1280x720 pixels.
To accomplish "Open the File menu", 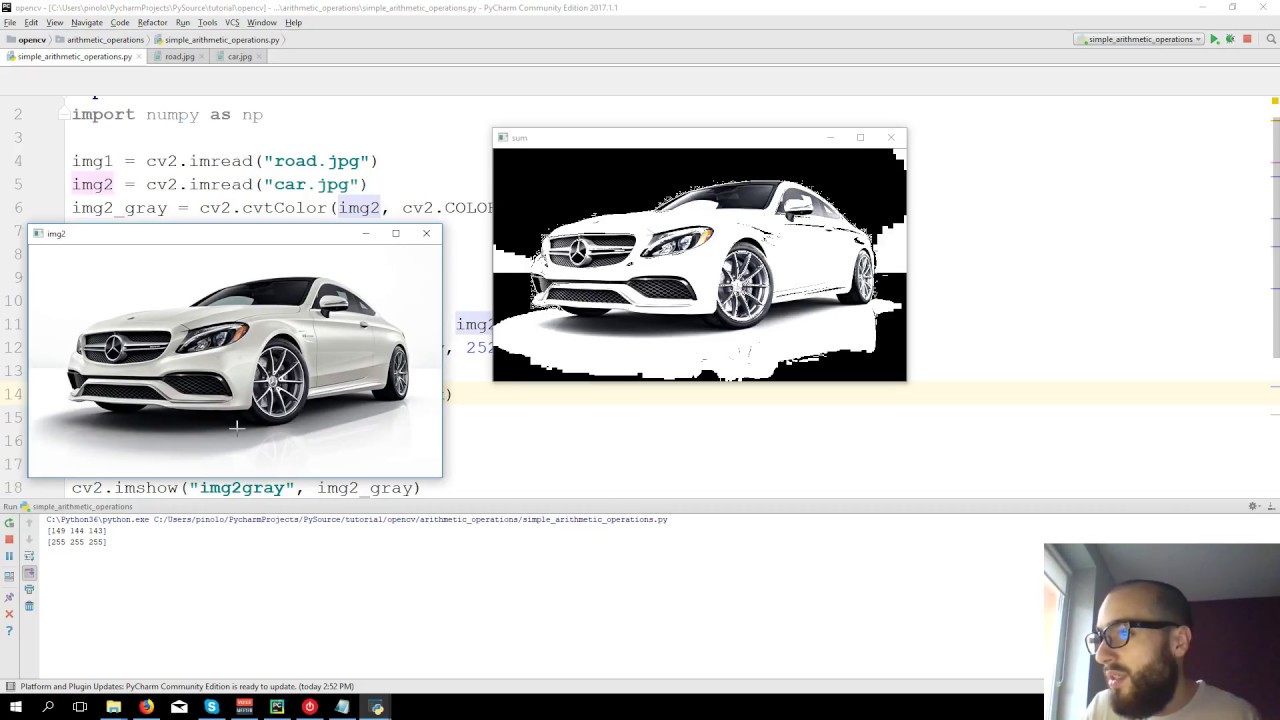I will click(10, 22).
